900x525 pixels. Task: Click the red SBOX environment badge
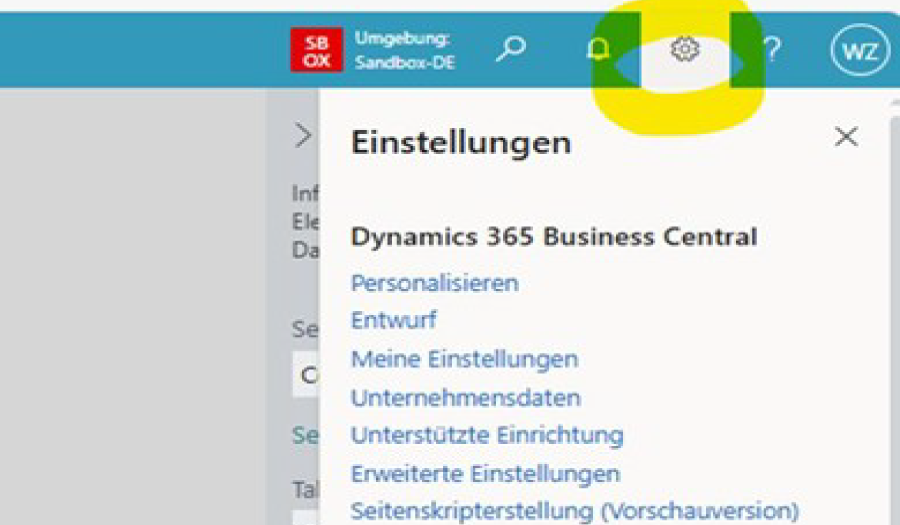[316, 49]
